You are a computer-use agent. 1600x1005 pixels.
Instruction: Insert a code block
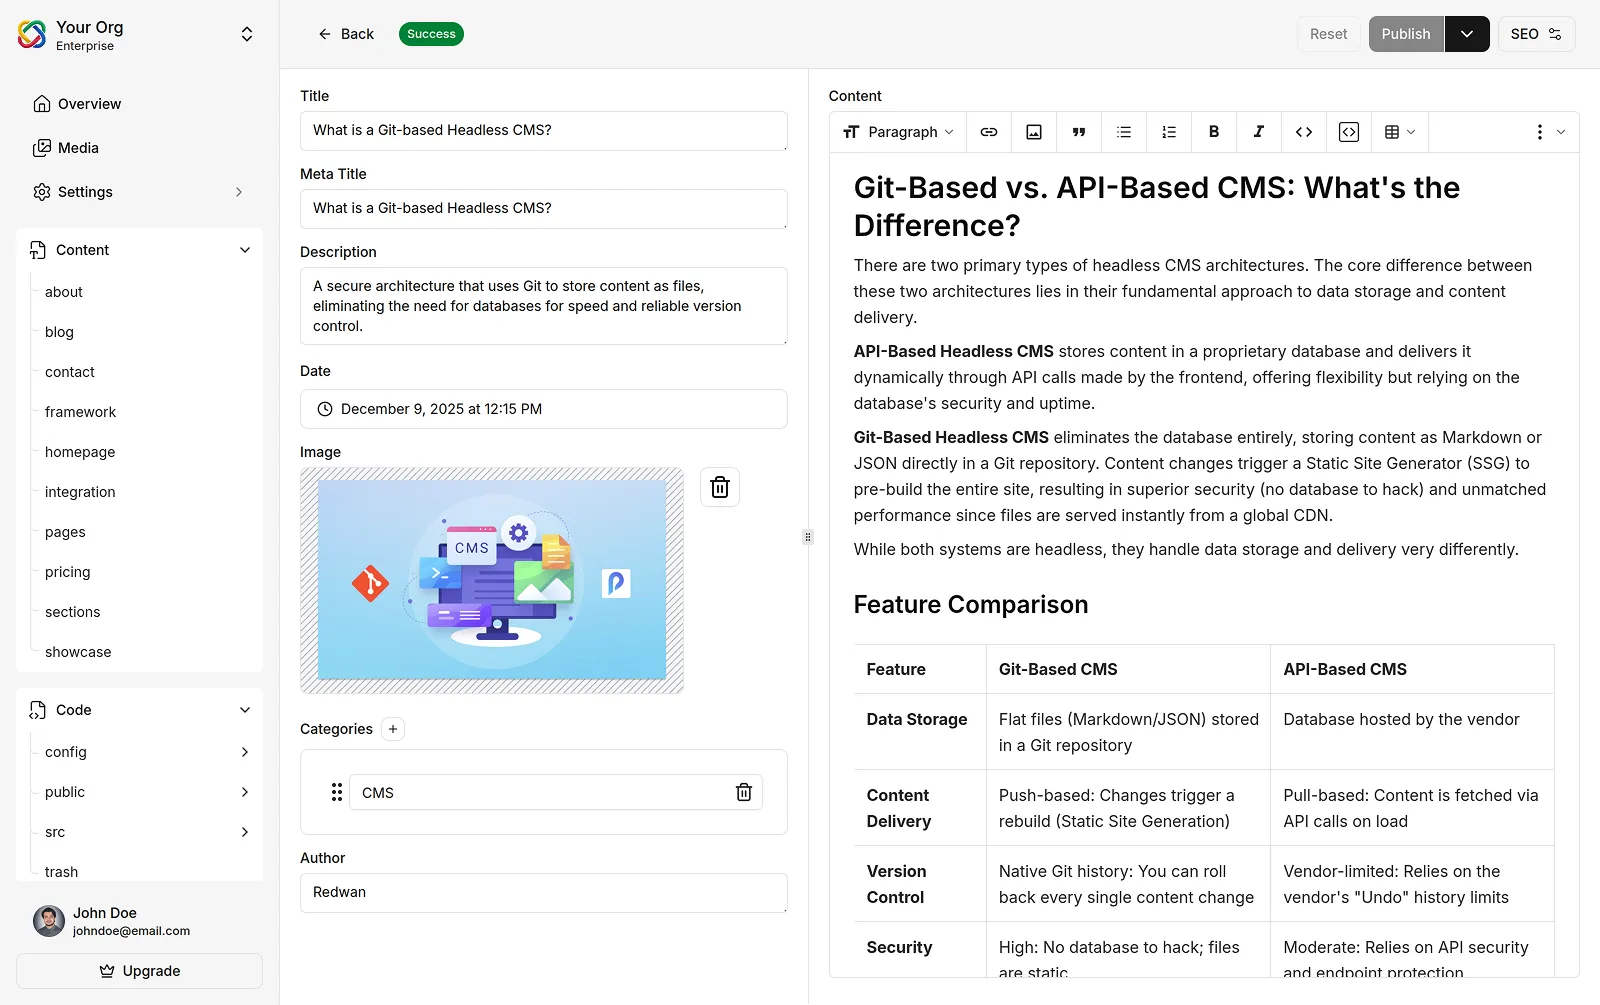click(x=1348, y=131)
